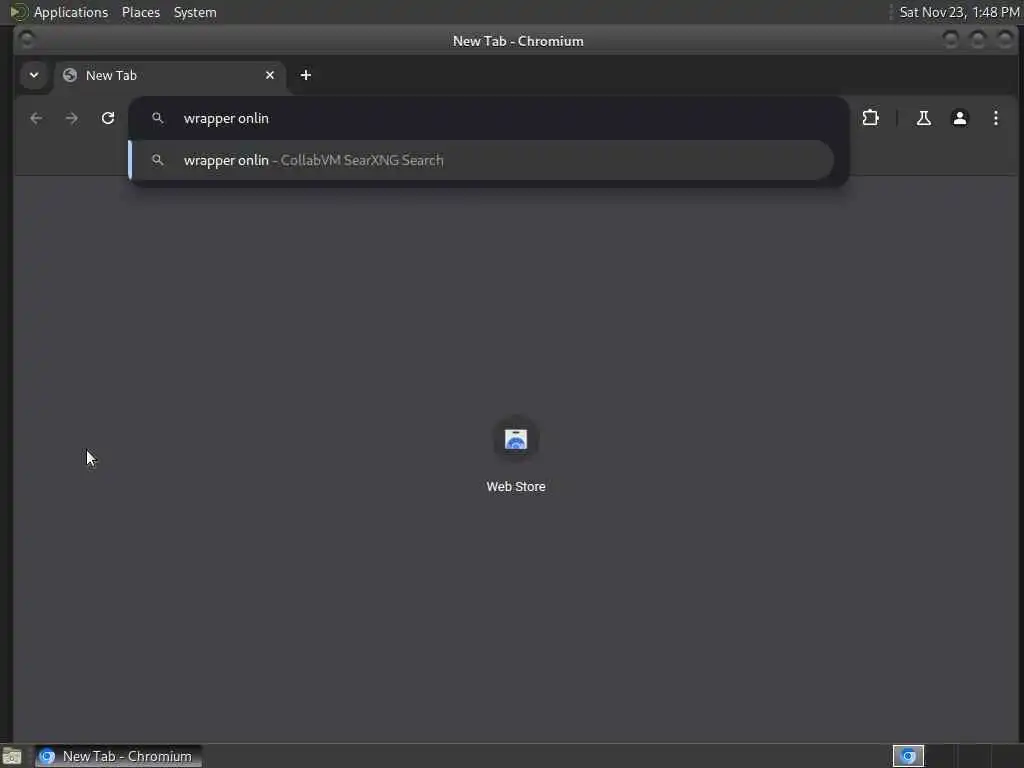Click the show desktop icon in bottom panel
Image resolution: width=1024 pixels, height=768 pixels.
tap(12, 756)
